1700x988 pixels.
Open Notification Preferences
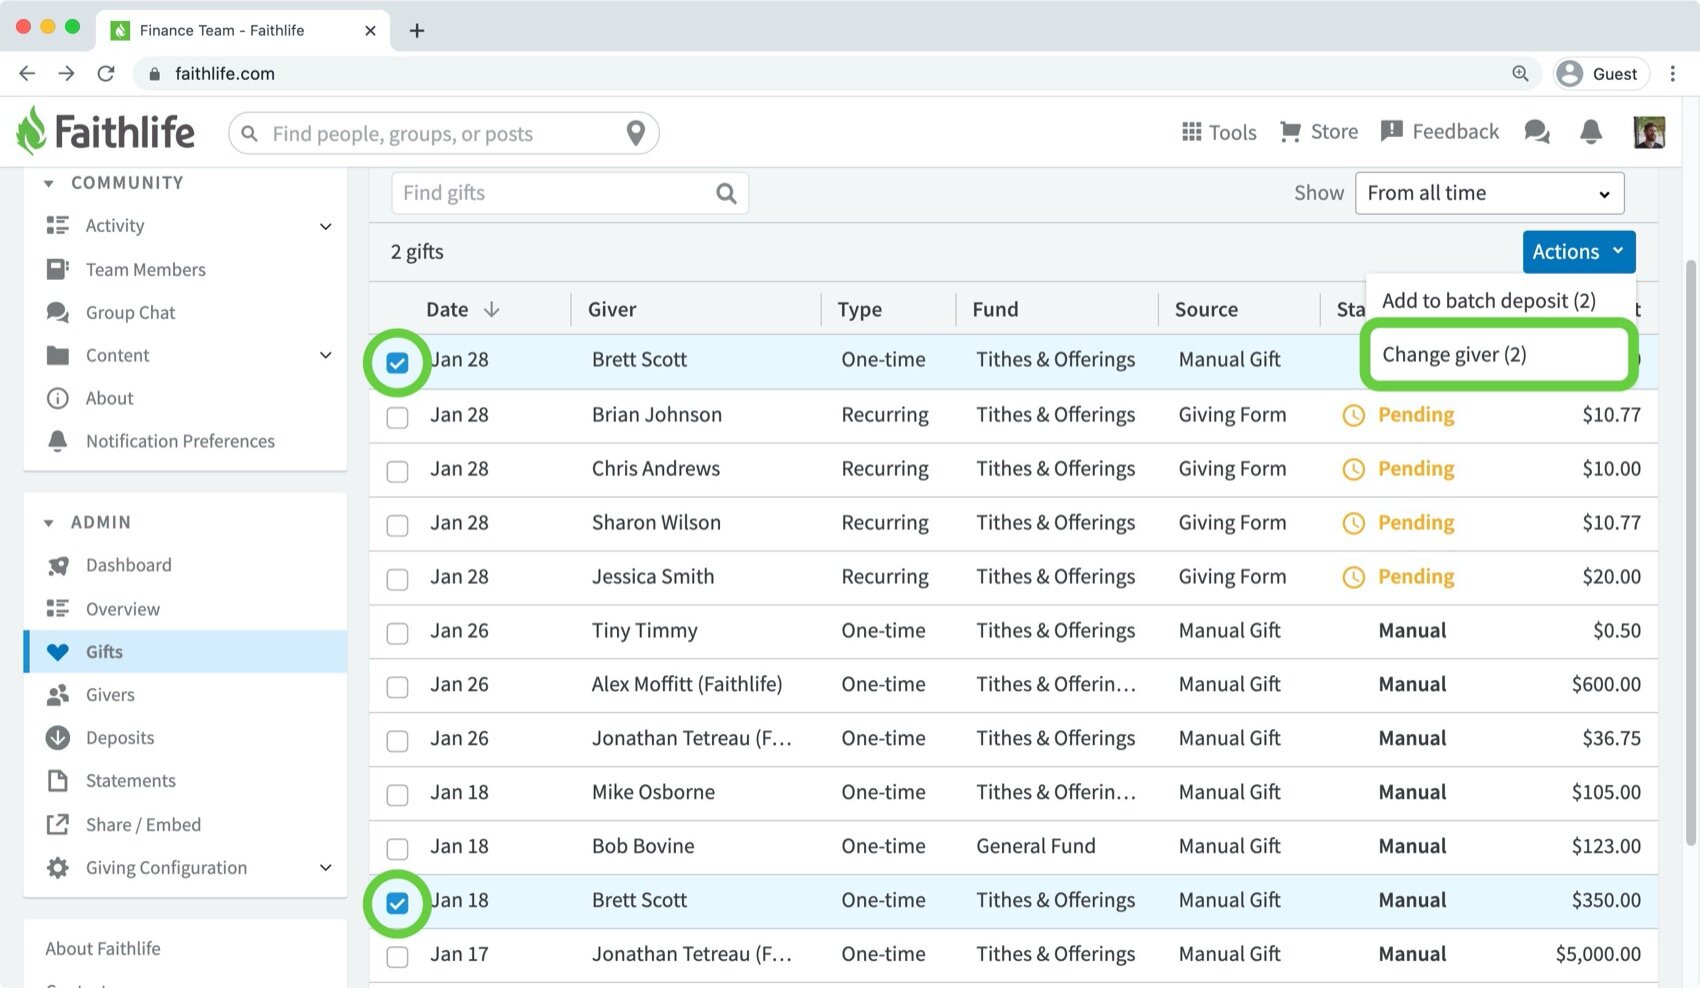180,441
